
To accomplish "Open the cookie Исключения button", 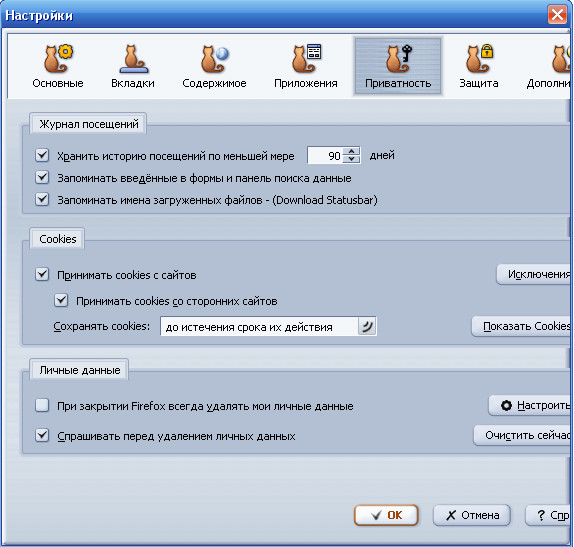I will (534, 274).
